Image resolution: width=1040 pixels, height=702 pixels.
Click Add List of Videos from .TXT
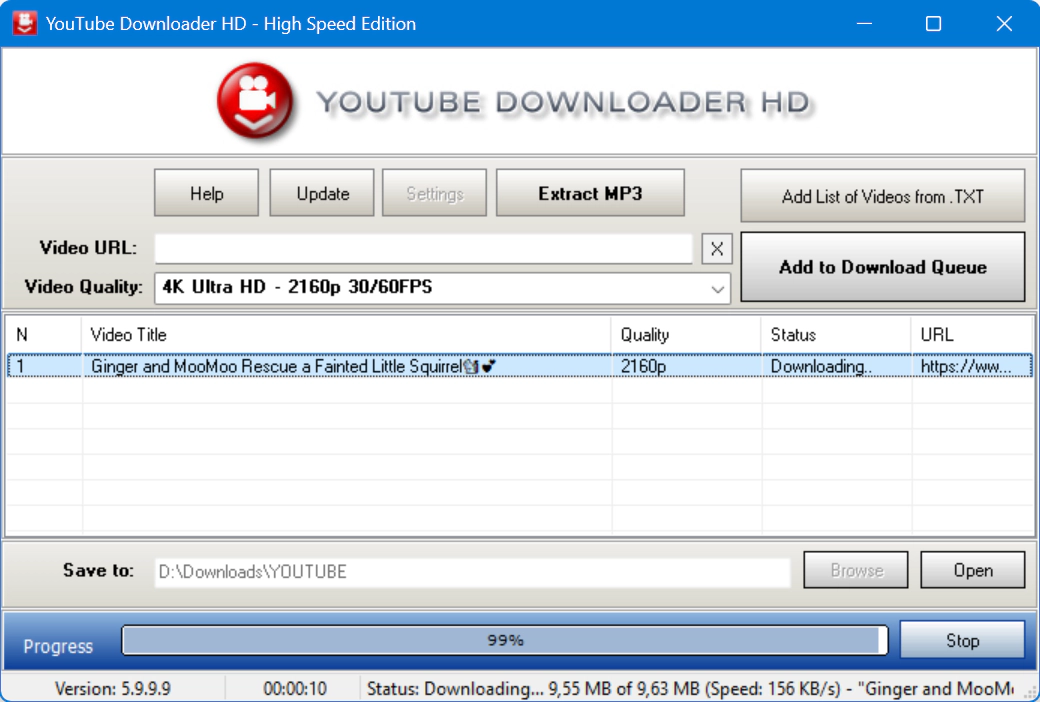tap(882, 196)
